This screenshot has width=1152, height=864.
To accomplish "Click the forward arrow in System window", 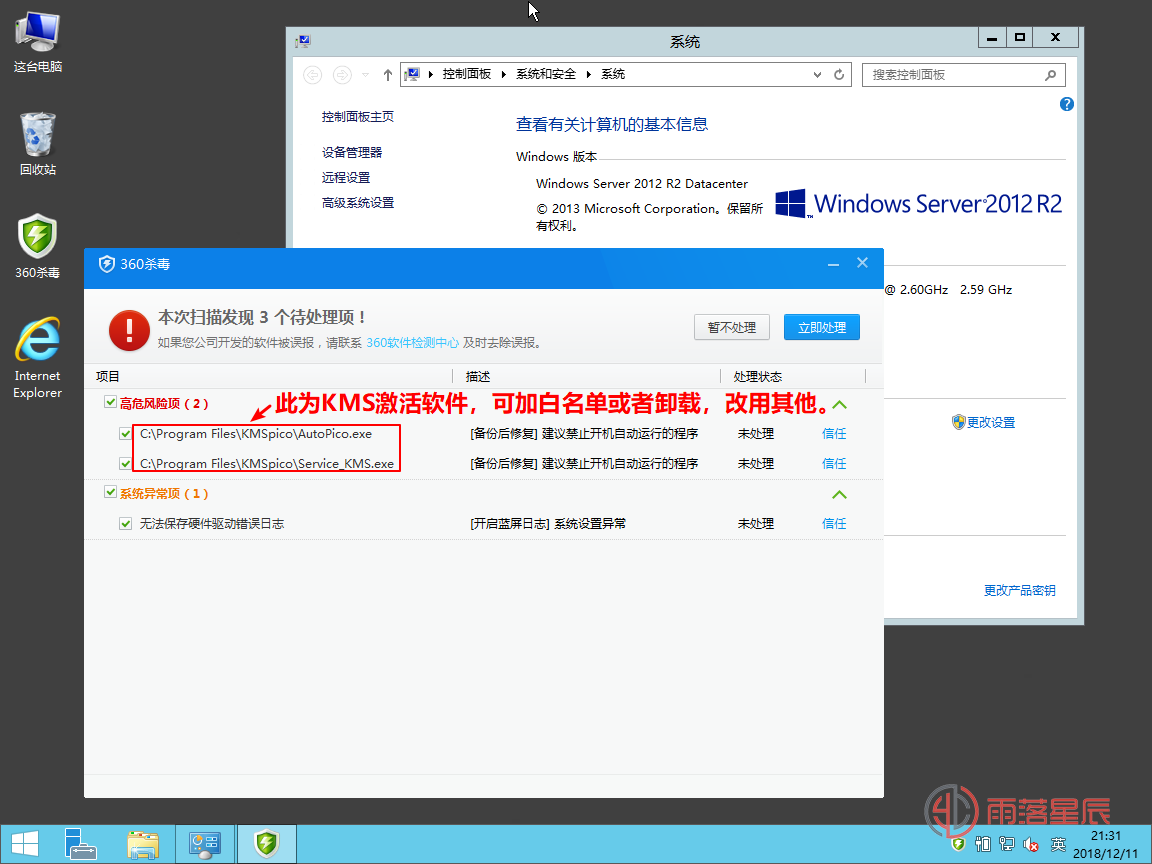I will [342, 74].
